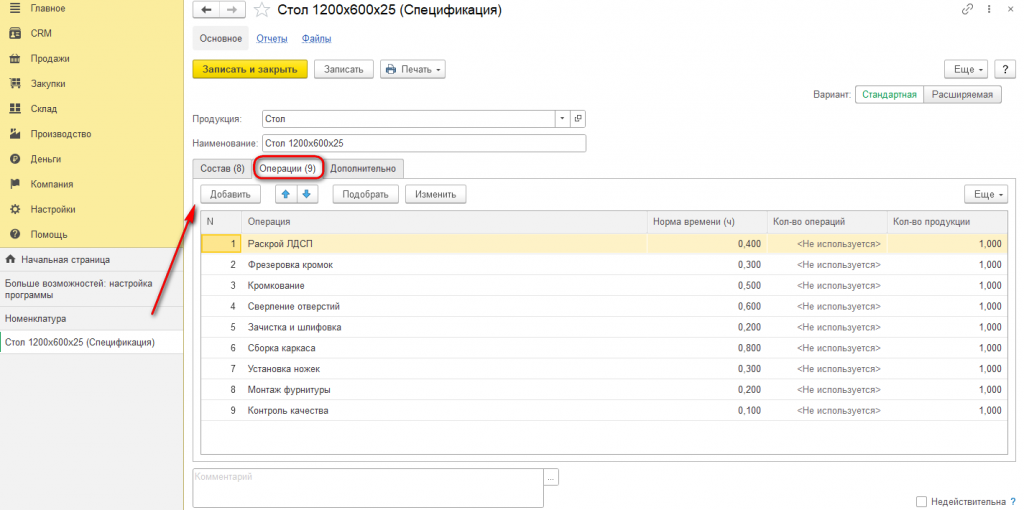Expand the Печать dropdown
1024x510 pixels.
(413, 69)
